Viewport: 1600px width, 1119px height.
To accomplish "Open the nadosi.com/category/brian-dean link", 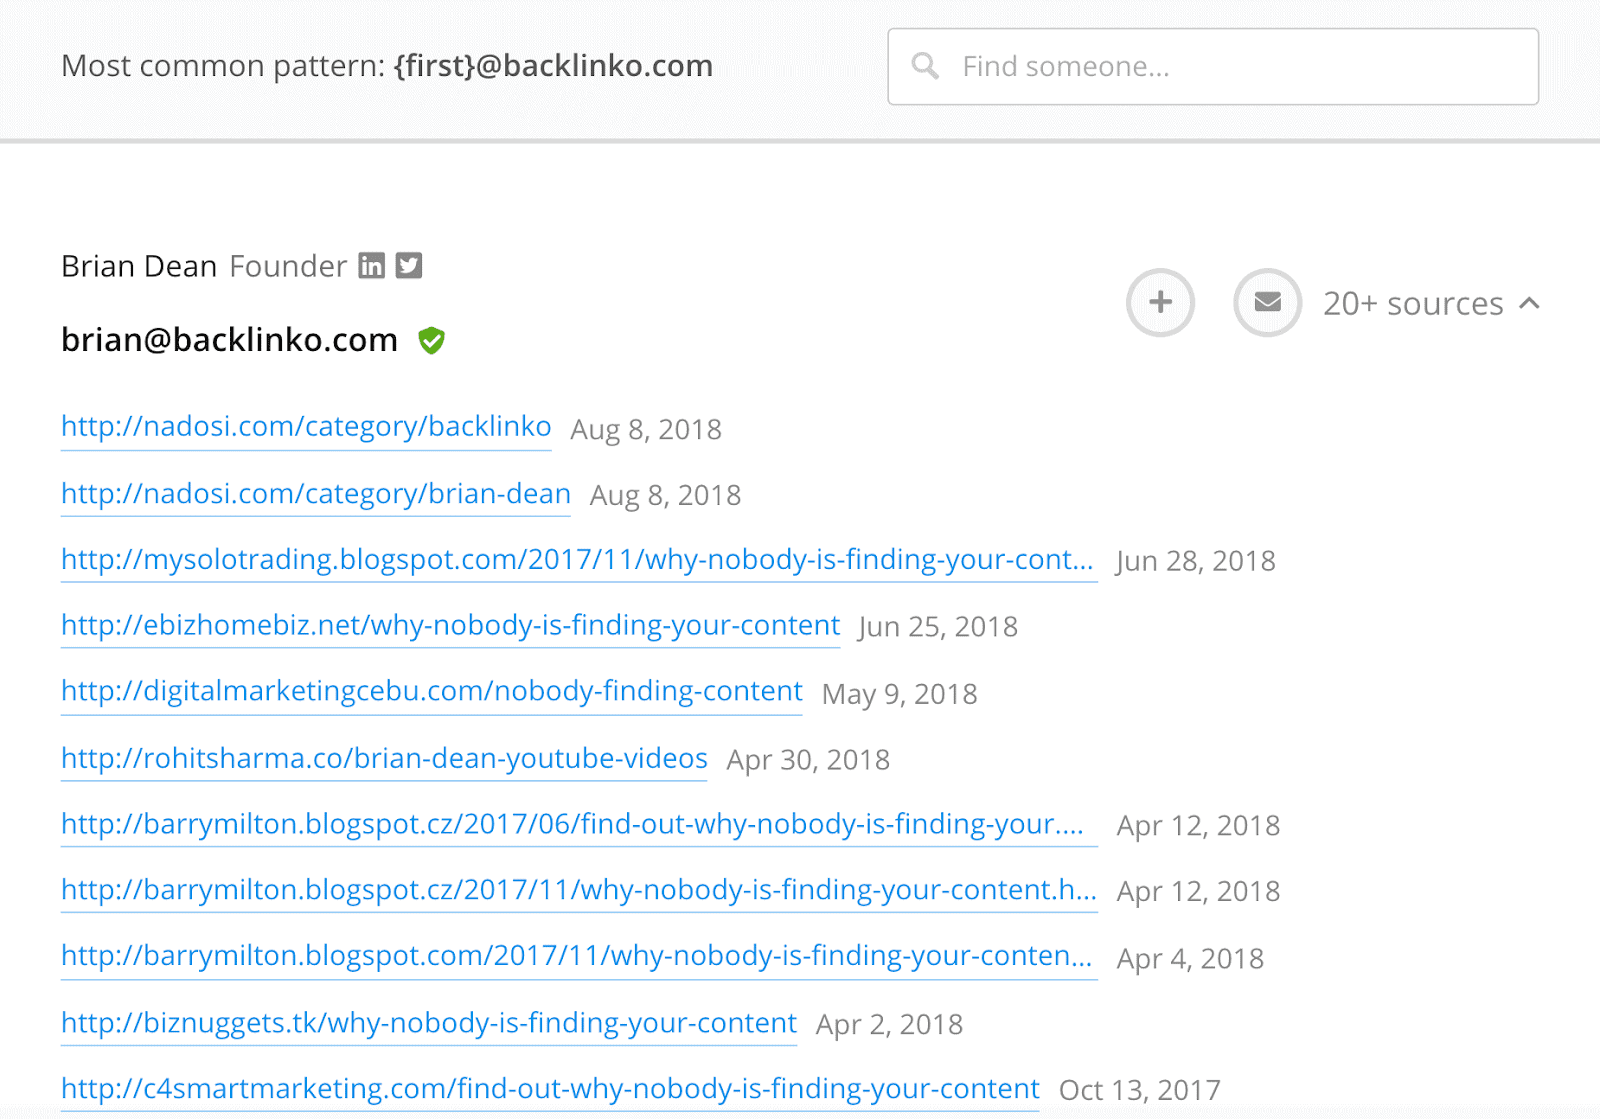I will [316, 494].
